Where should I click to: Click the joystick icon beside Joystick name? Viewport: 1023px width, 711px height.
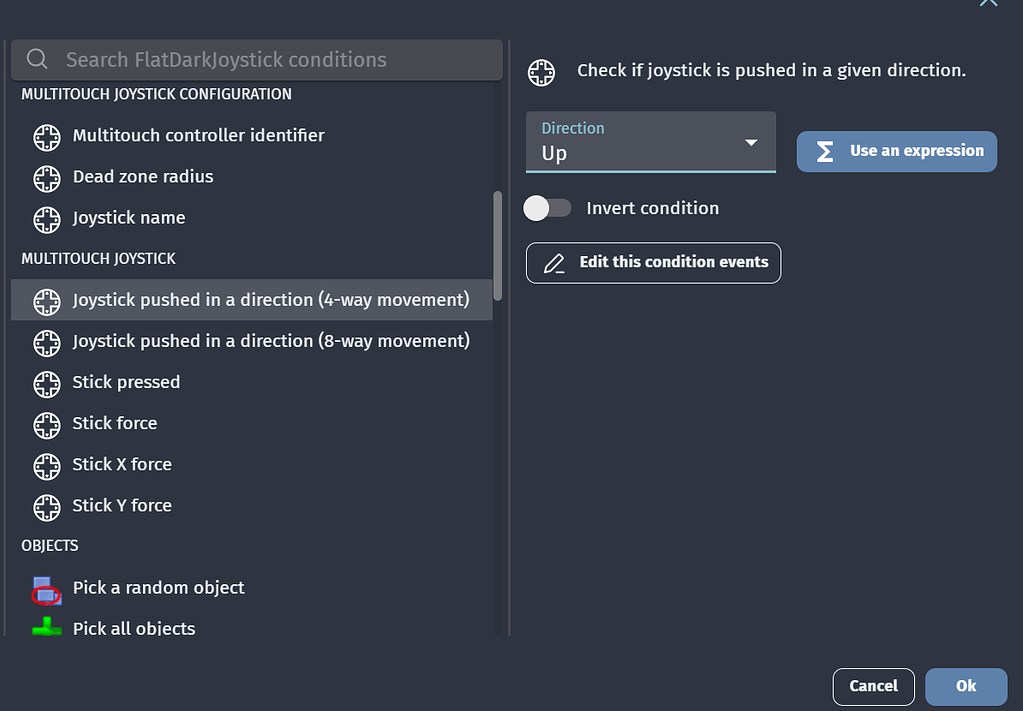point(47,218)
